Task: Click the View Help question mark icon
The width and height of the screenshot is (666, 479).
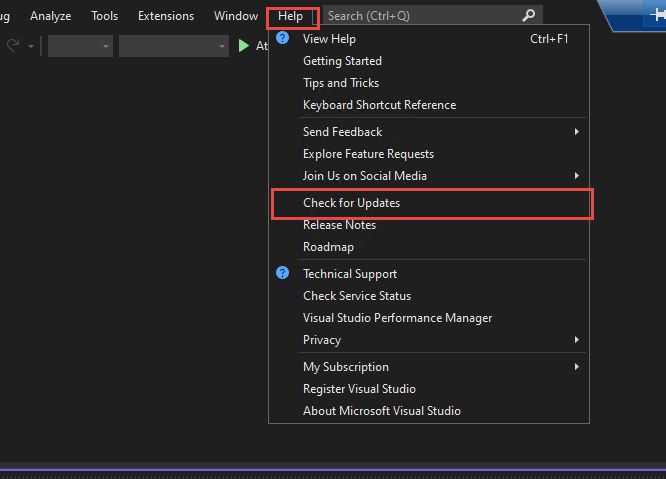Action: (x=282, y=38)
